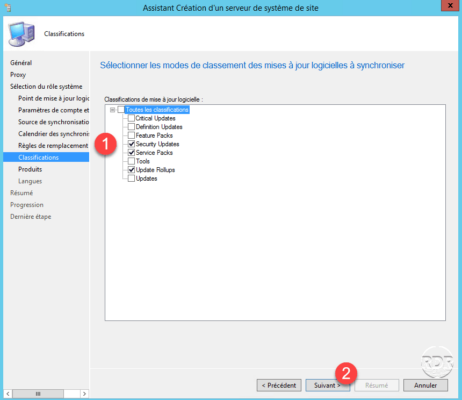
Task: Open Règles de remplacement step
Action: click(x=53, y=146)
